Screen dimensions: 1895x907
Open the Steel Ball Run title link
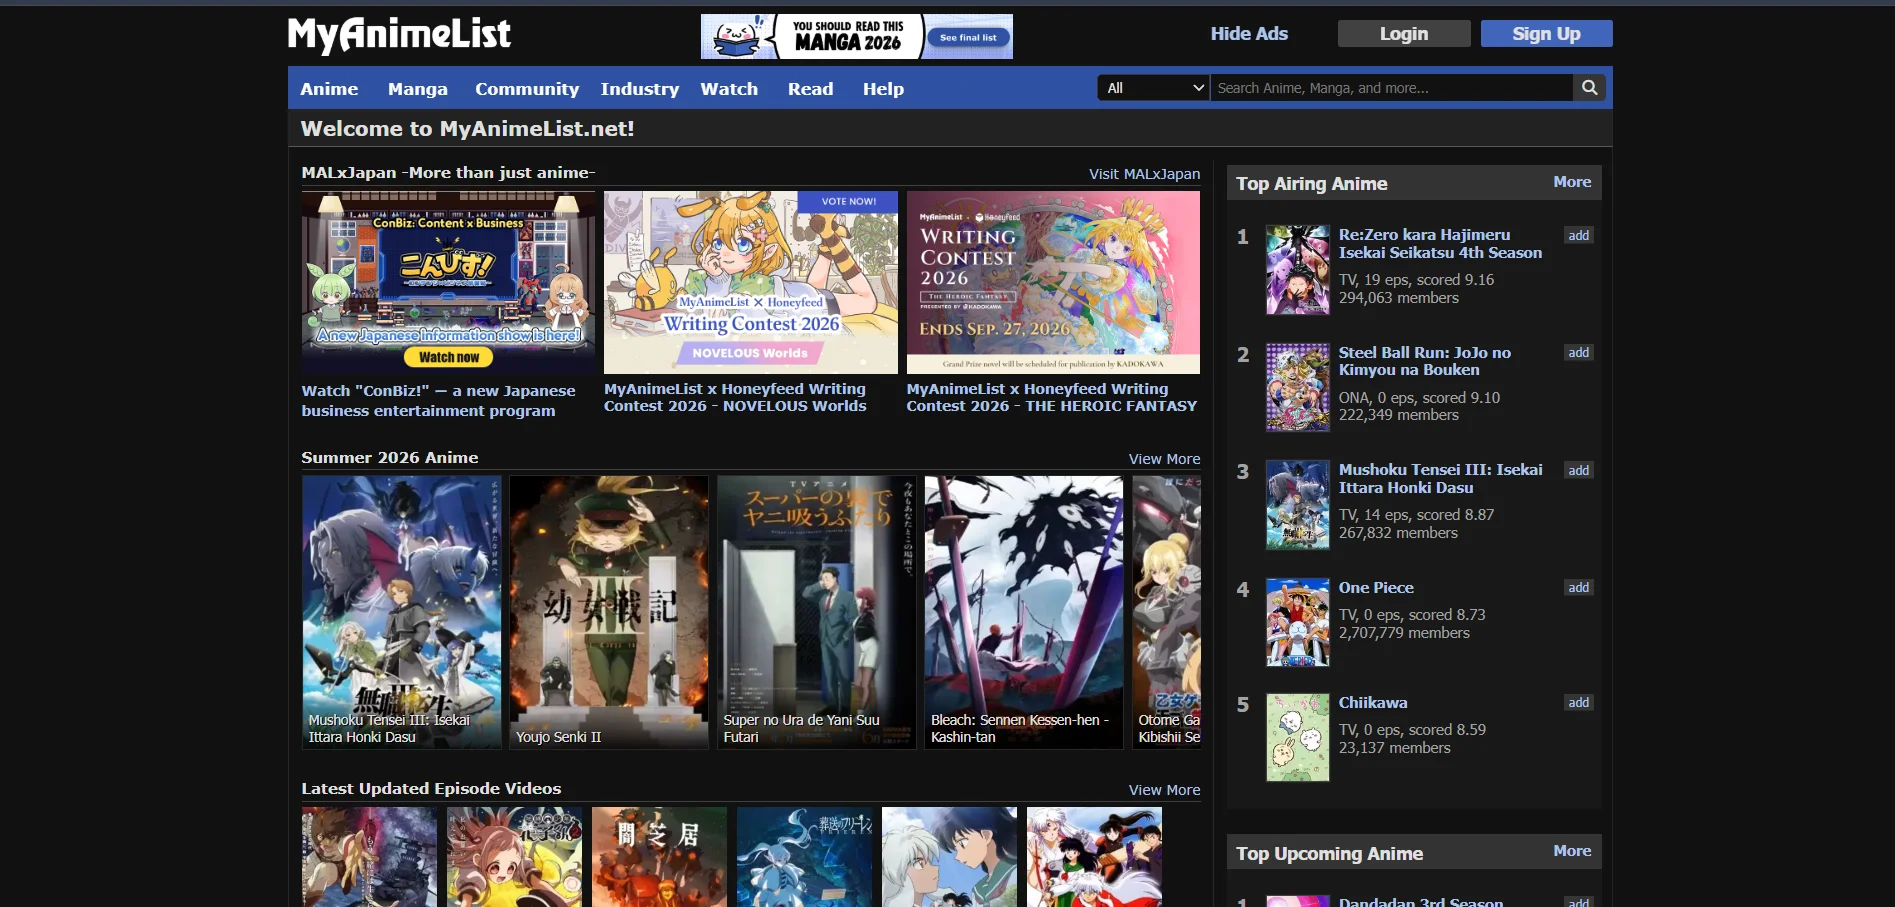[x=1424, y=361]
